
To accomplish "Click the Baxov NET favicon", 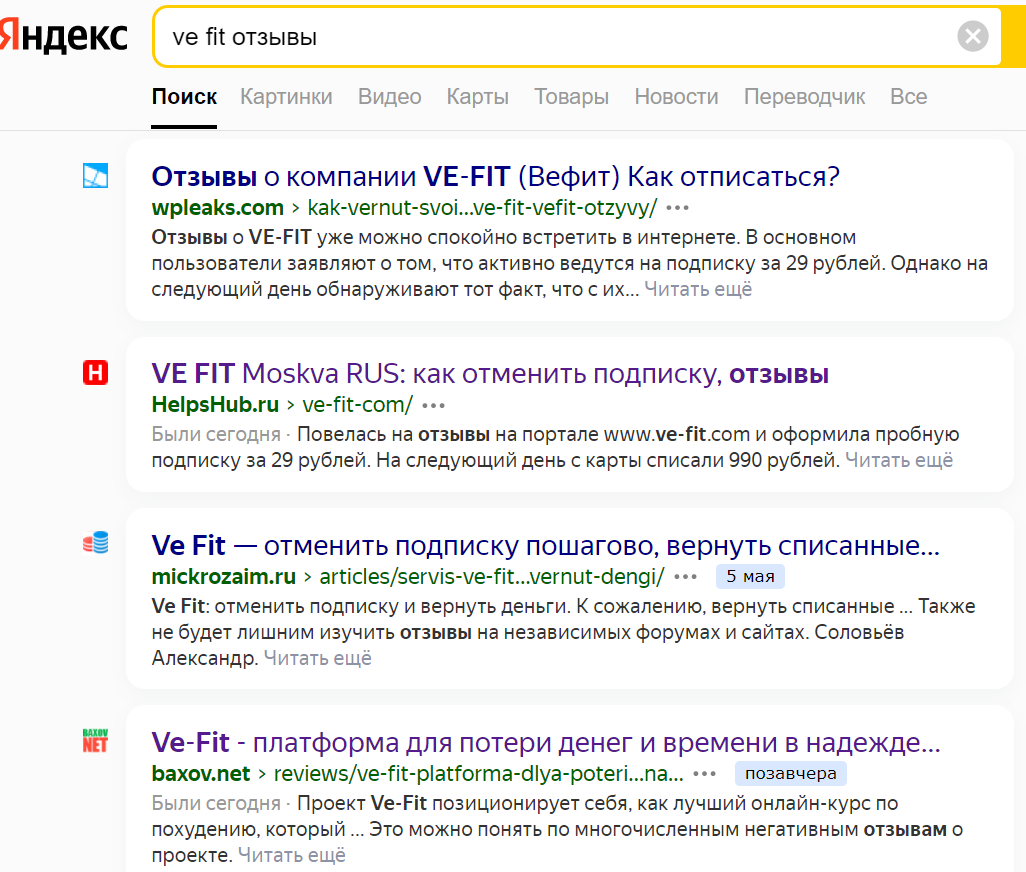I will click(96, 741).
